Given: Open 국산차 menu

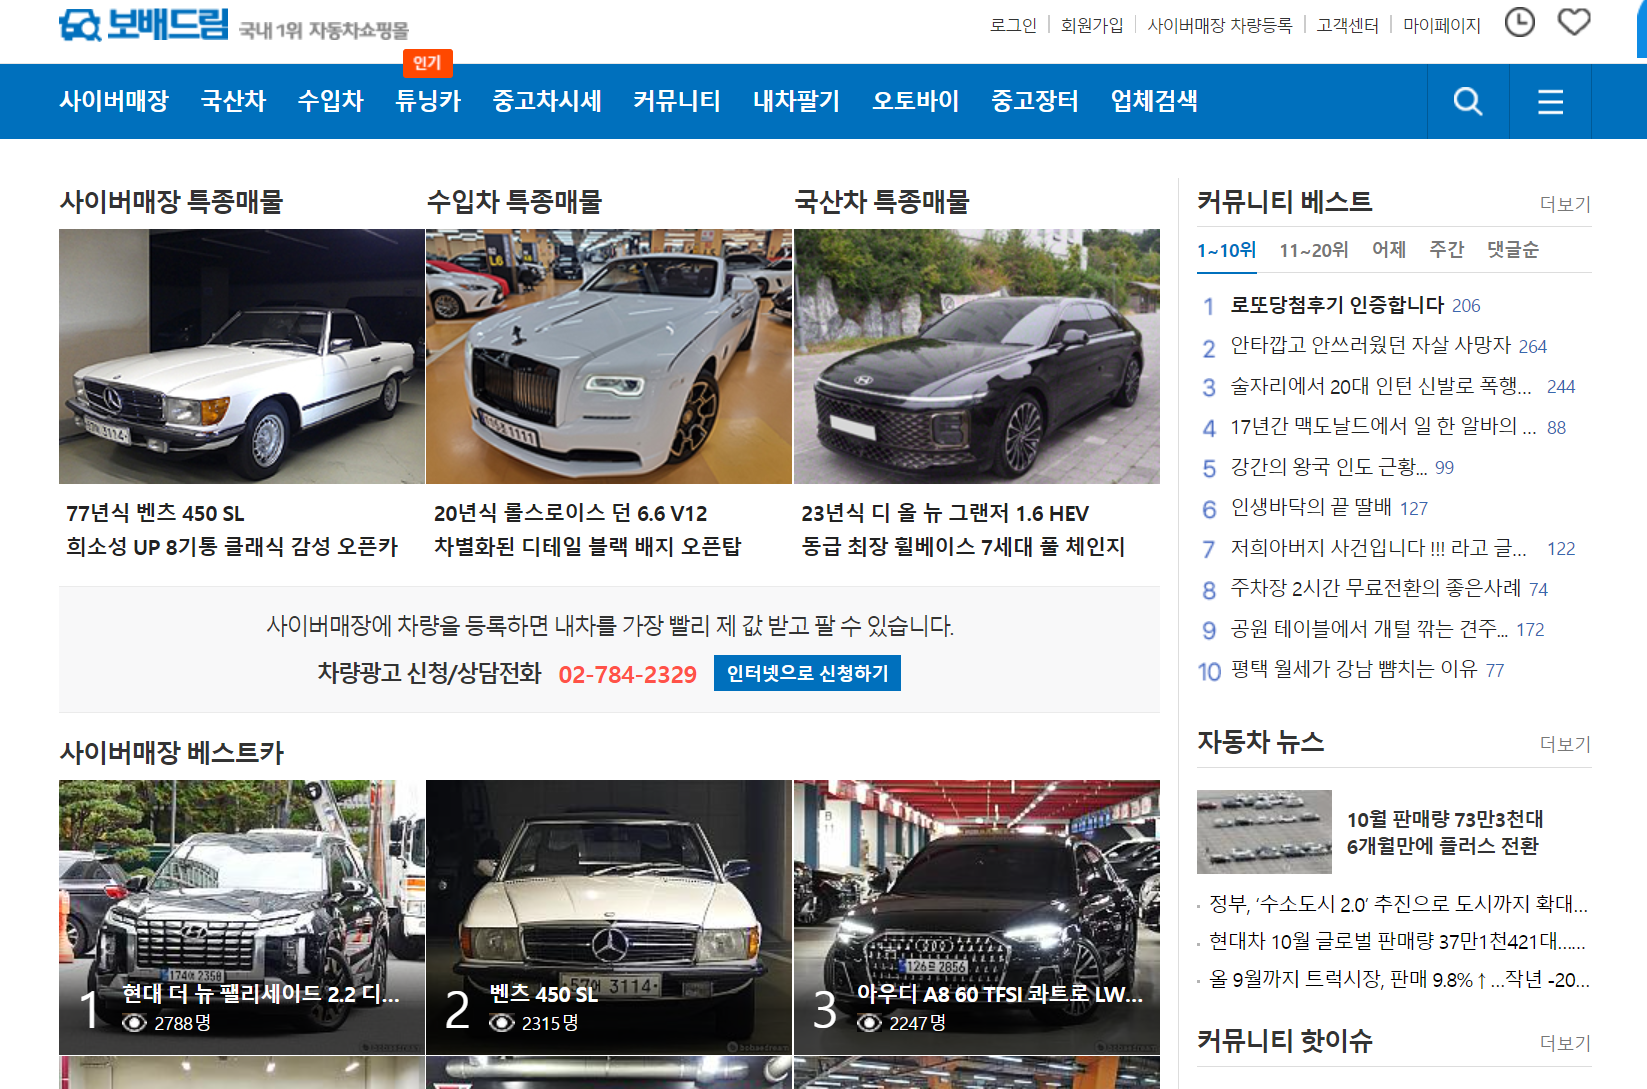Looking at the screenshot, I should pyautogui.click(x=233, y=101).
